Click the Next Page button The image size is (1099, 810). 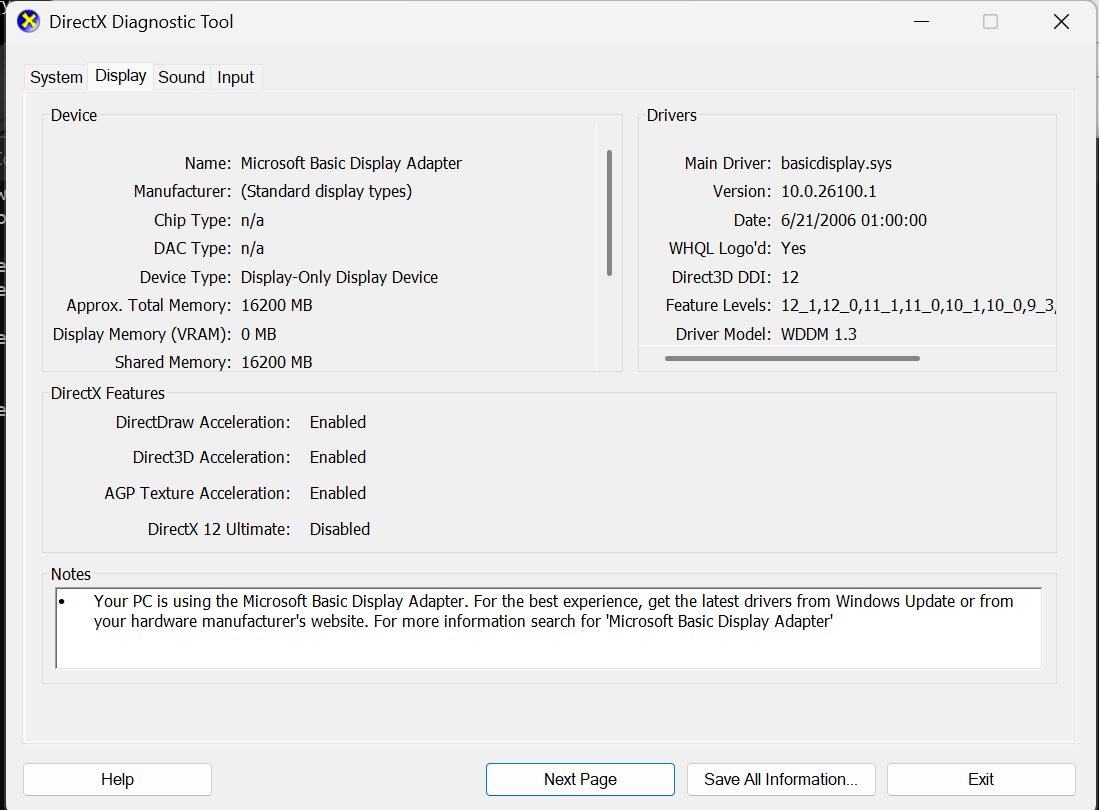click(x=580, y=779)
